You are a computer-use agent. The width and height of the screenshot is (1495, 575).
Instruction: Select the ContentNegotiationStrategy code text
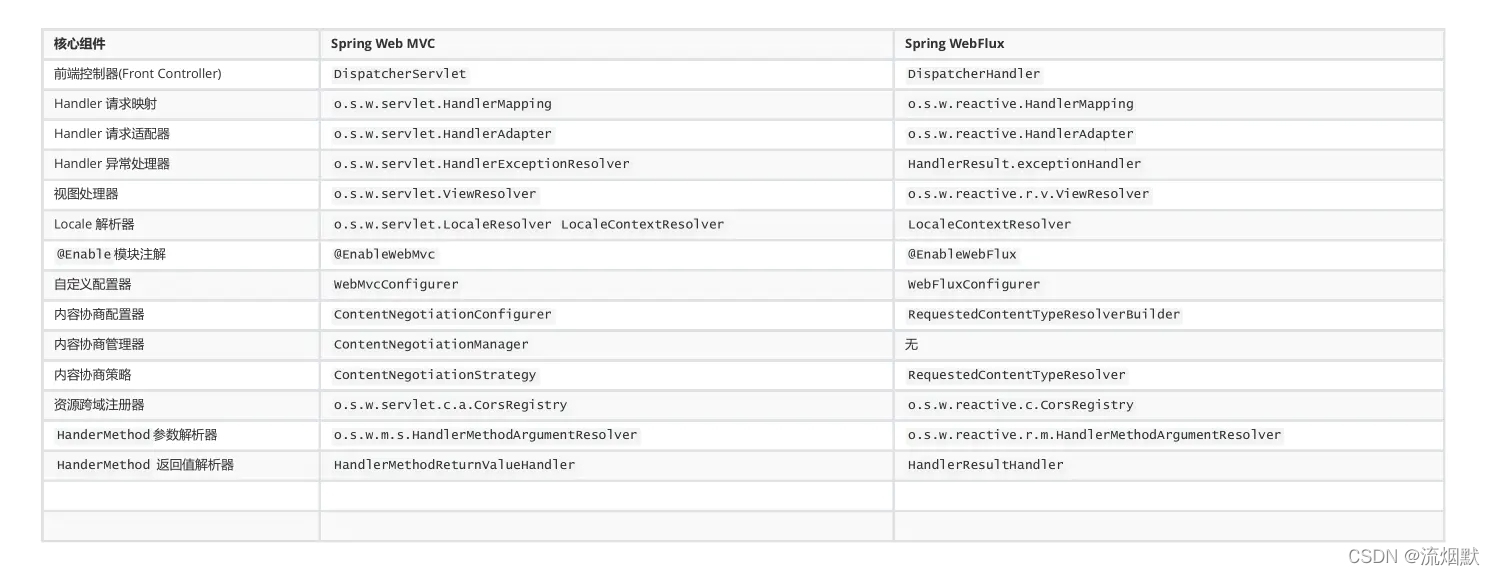pos(435,375)
